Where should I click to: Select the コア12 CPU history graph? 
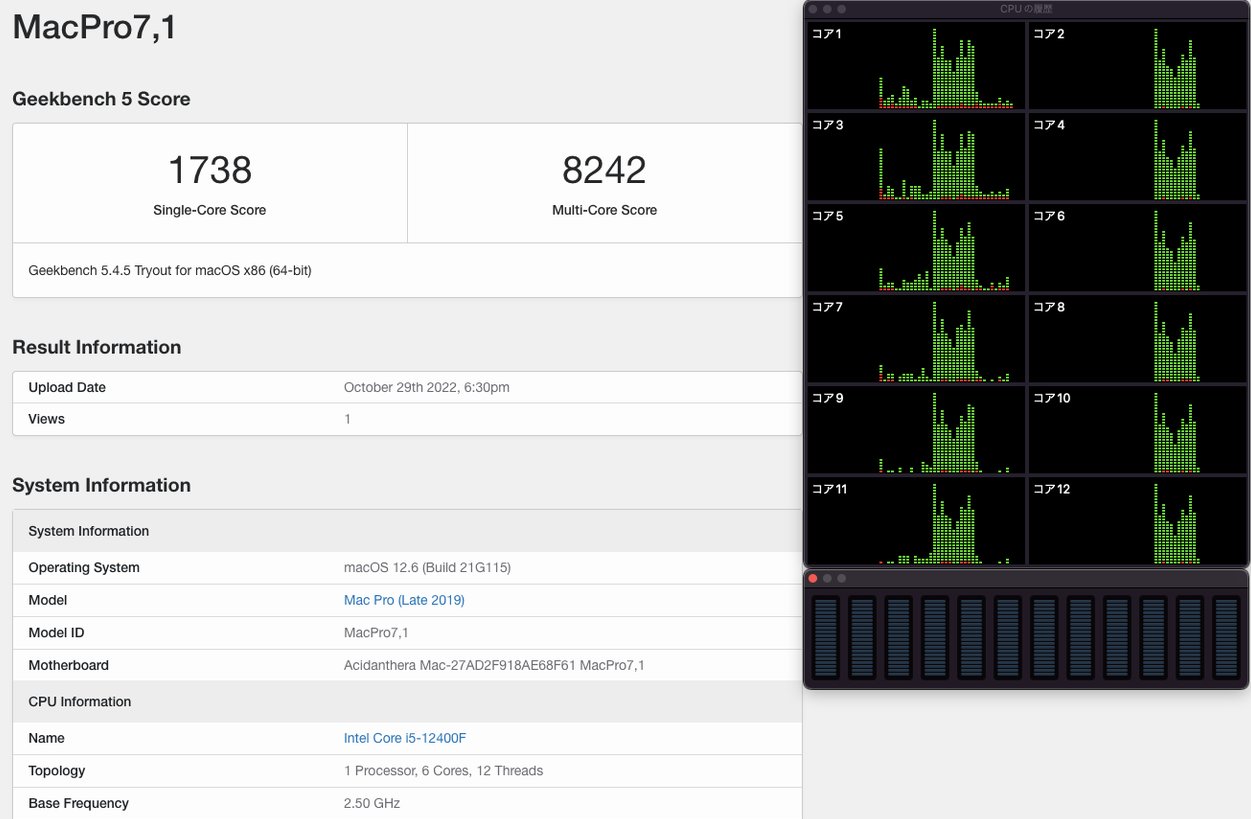[1138, 521]
